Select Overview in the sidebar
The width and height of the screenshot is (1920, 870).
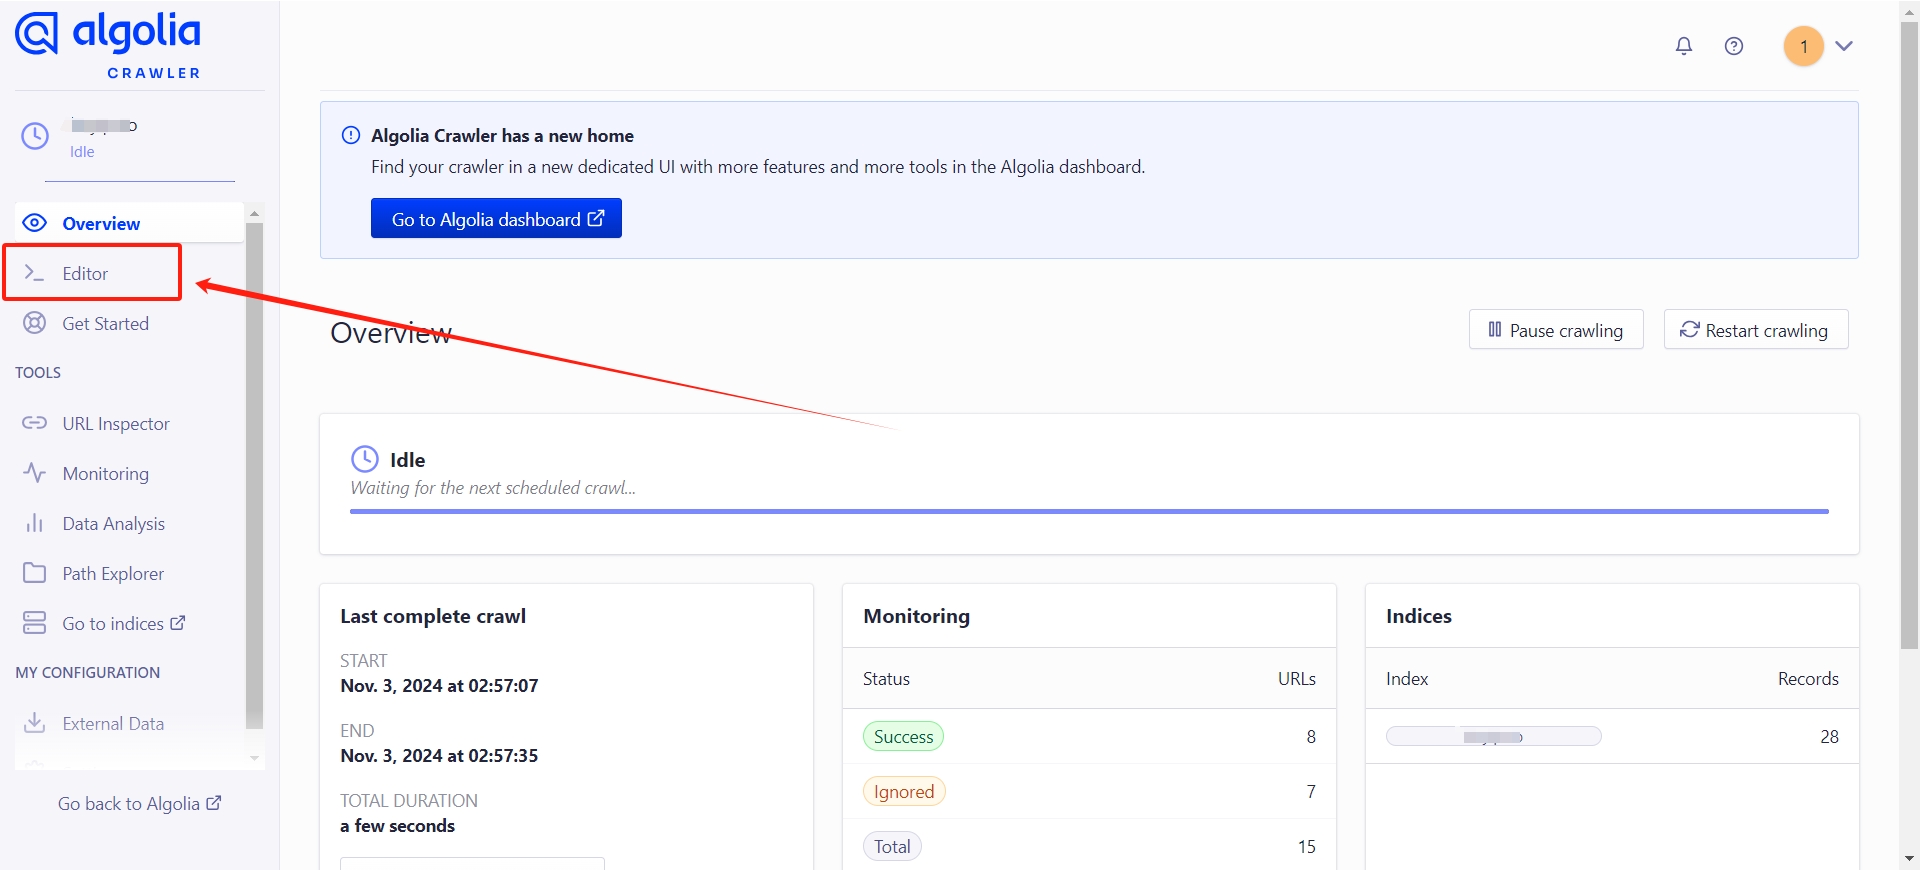tap(129, 223)
